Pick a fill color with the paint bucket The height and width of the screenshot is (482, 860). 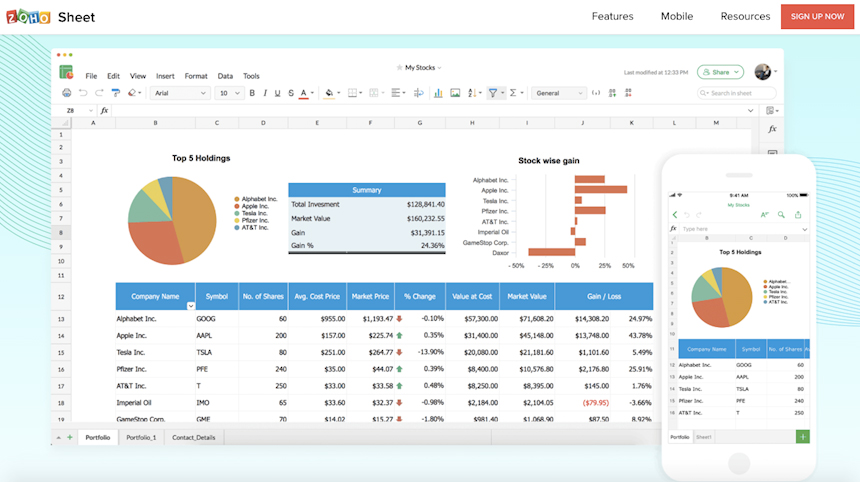(329, 93)
